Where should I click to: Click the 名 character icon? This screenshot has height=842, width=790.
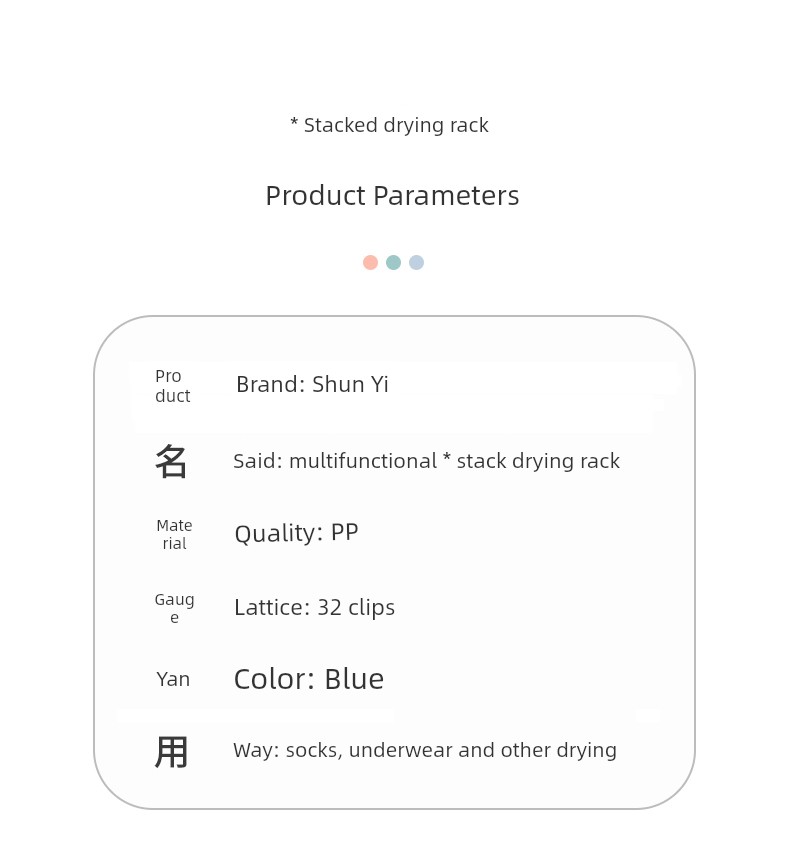172,462
